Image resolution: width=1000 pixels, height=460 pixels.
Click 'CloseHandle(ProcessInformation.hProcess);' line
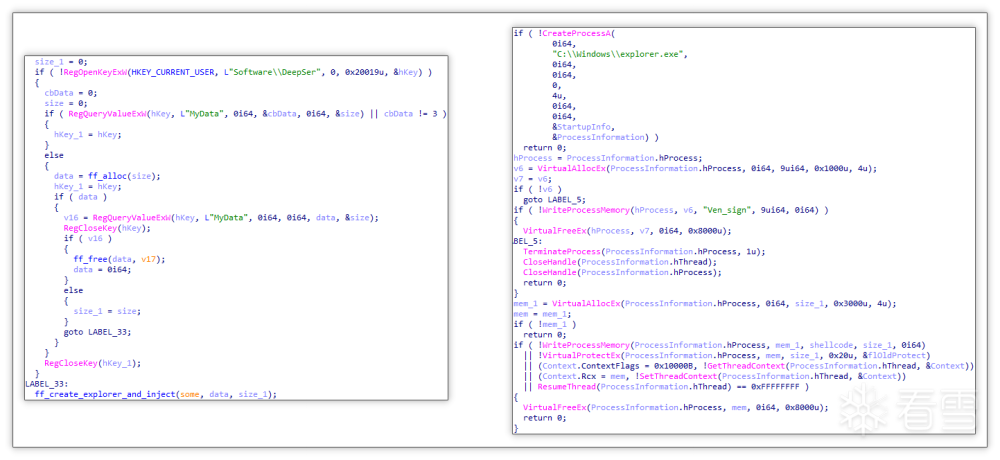click(622, 272)
